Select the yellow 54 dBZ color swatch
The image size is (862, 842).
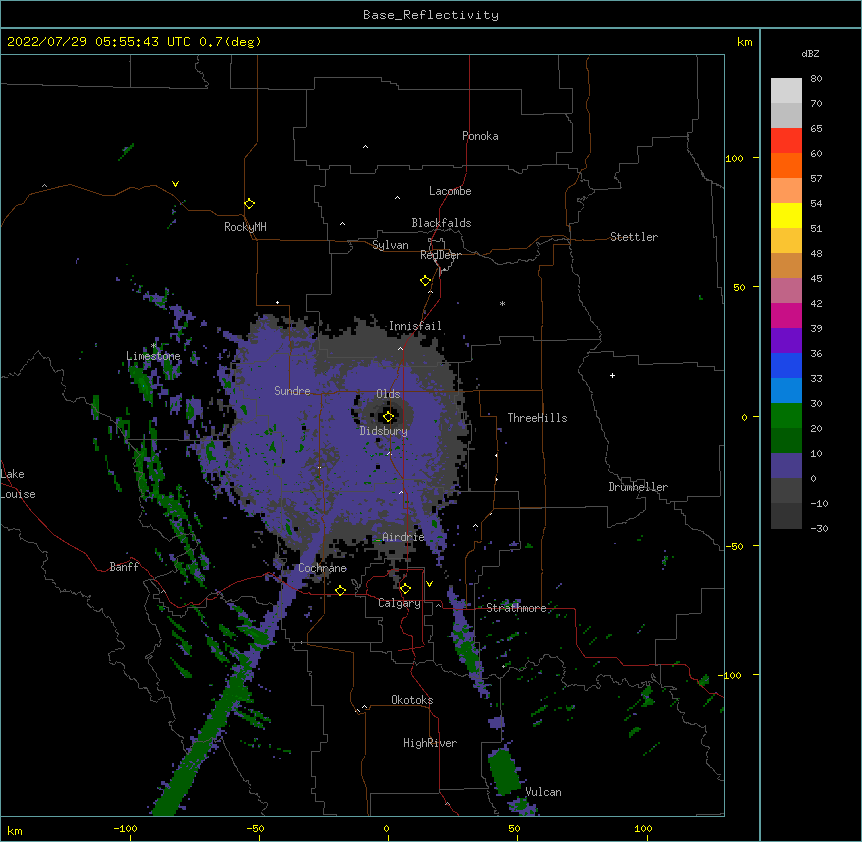tap(786, 216)
